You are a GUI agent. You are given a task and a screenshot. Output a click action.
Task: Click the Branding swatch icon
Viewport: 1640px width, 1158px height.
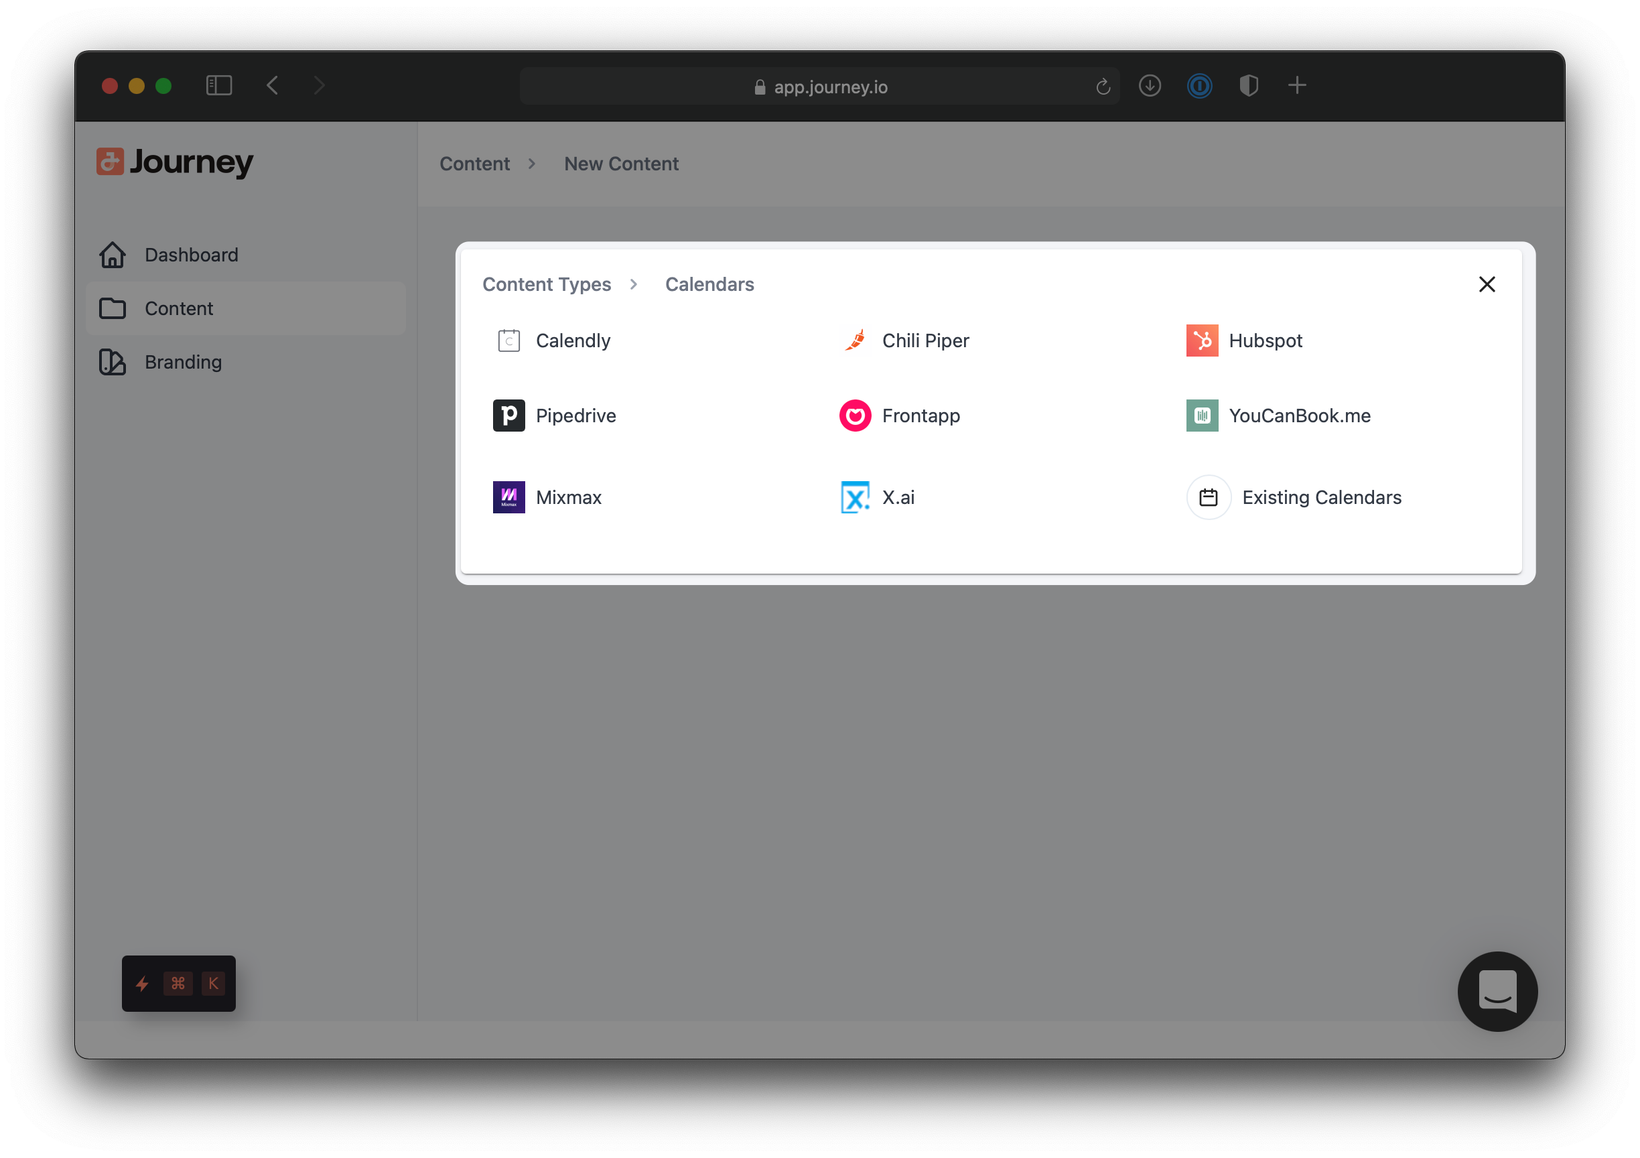click(x=113, y=362)
